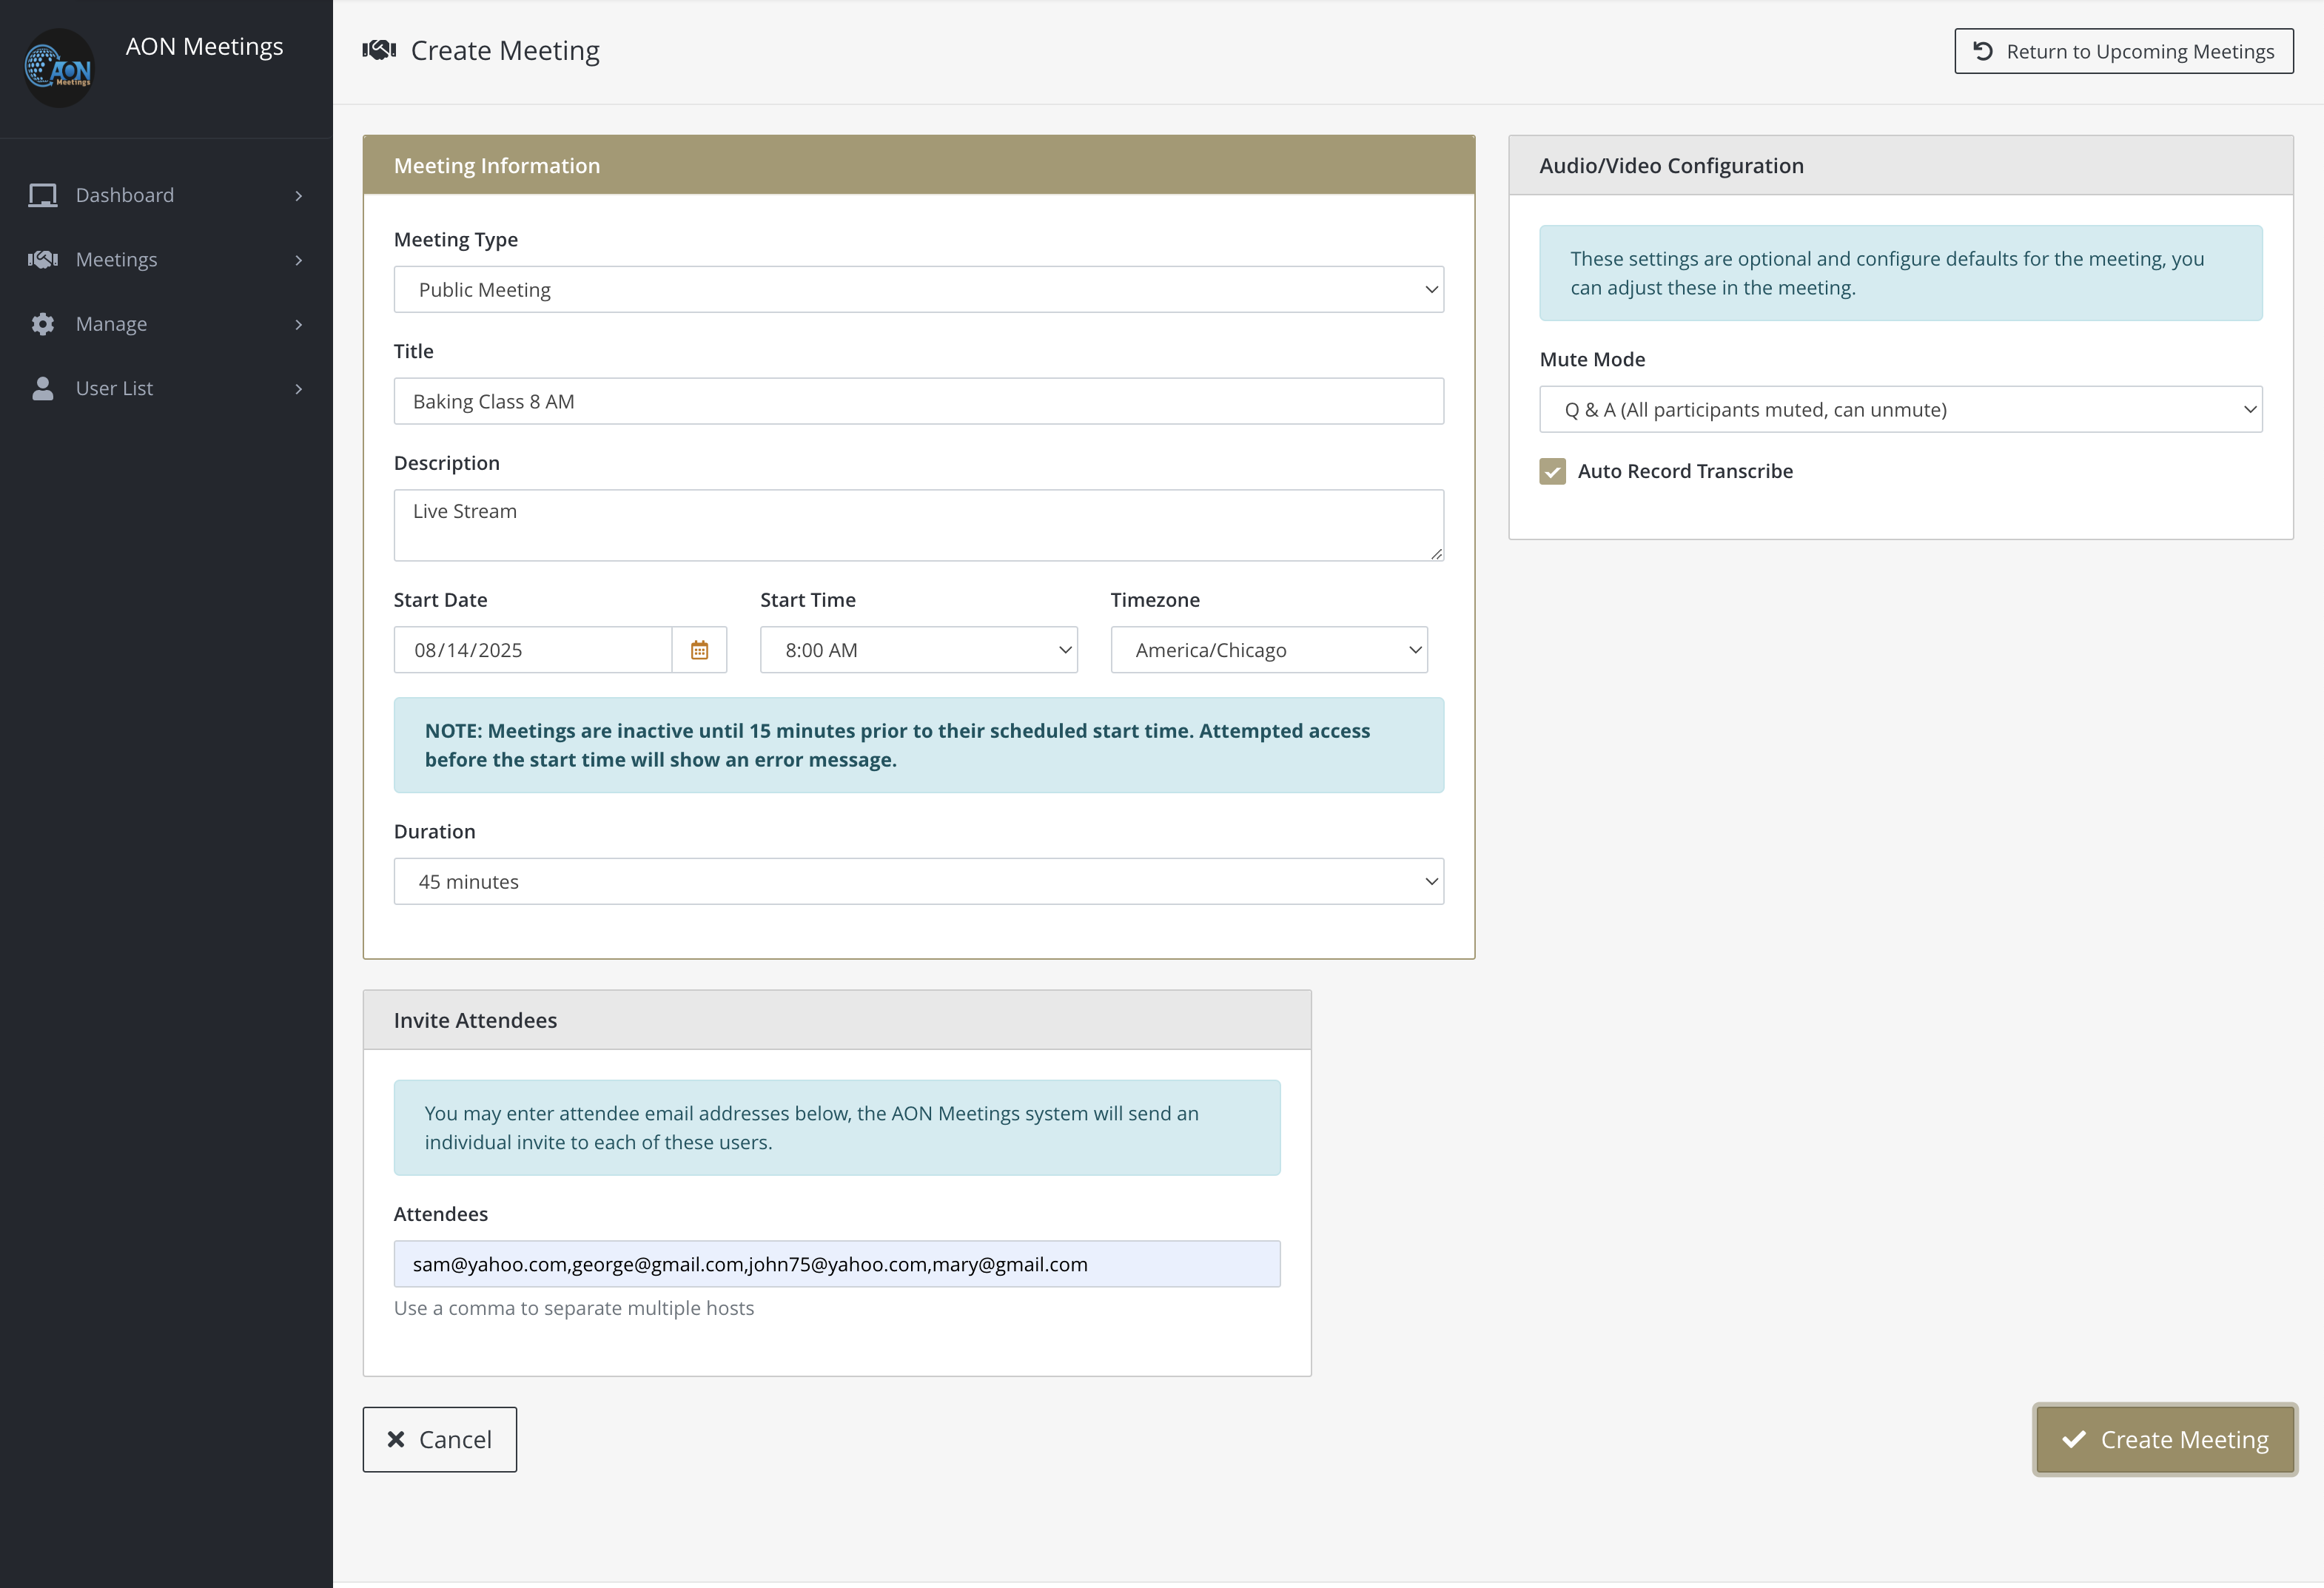Open the Timezone America/Chicago dropdown
2324x1588 pixels.
1268,650
